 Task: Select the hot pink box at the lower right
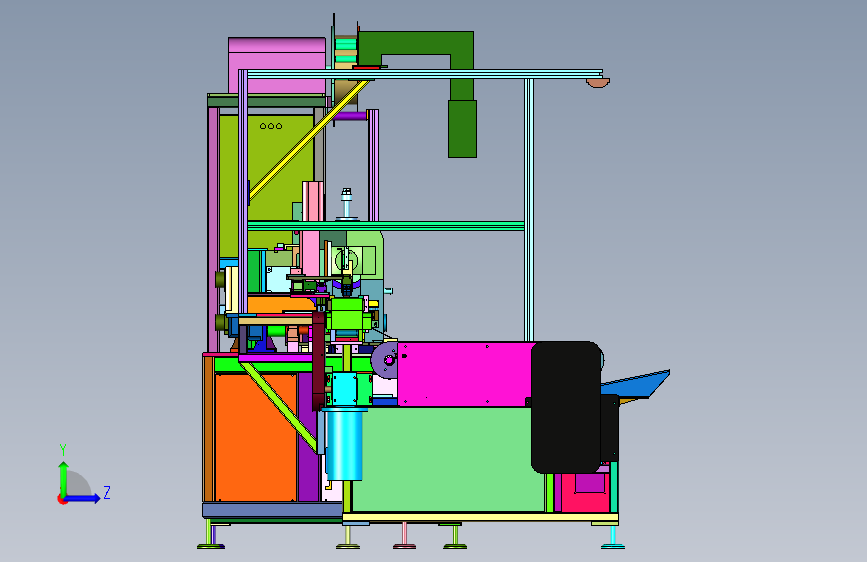586,492
